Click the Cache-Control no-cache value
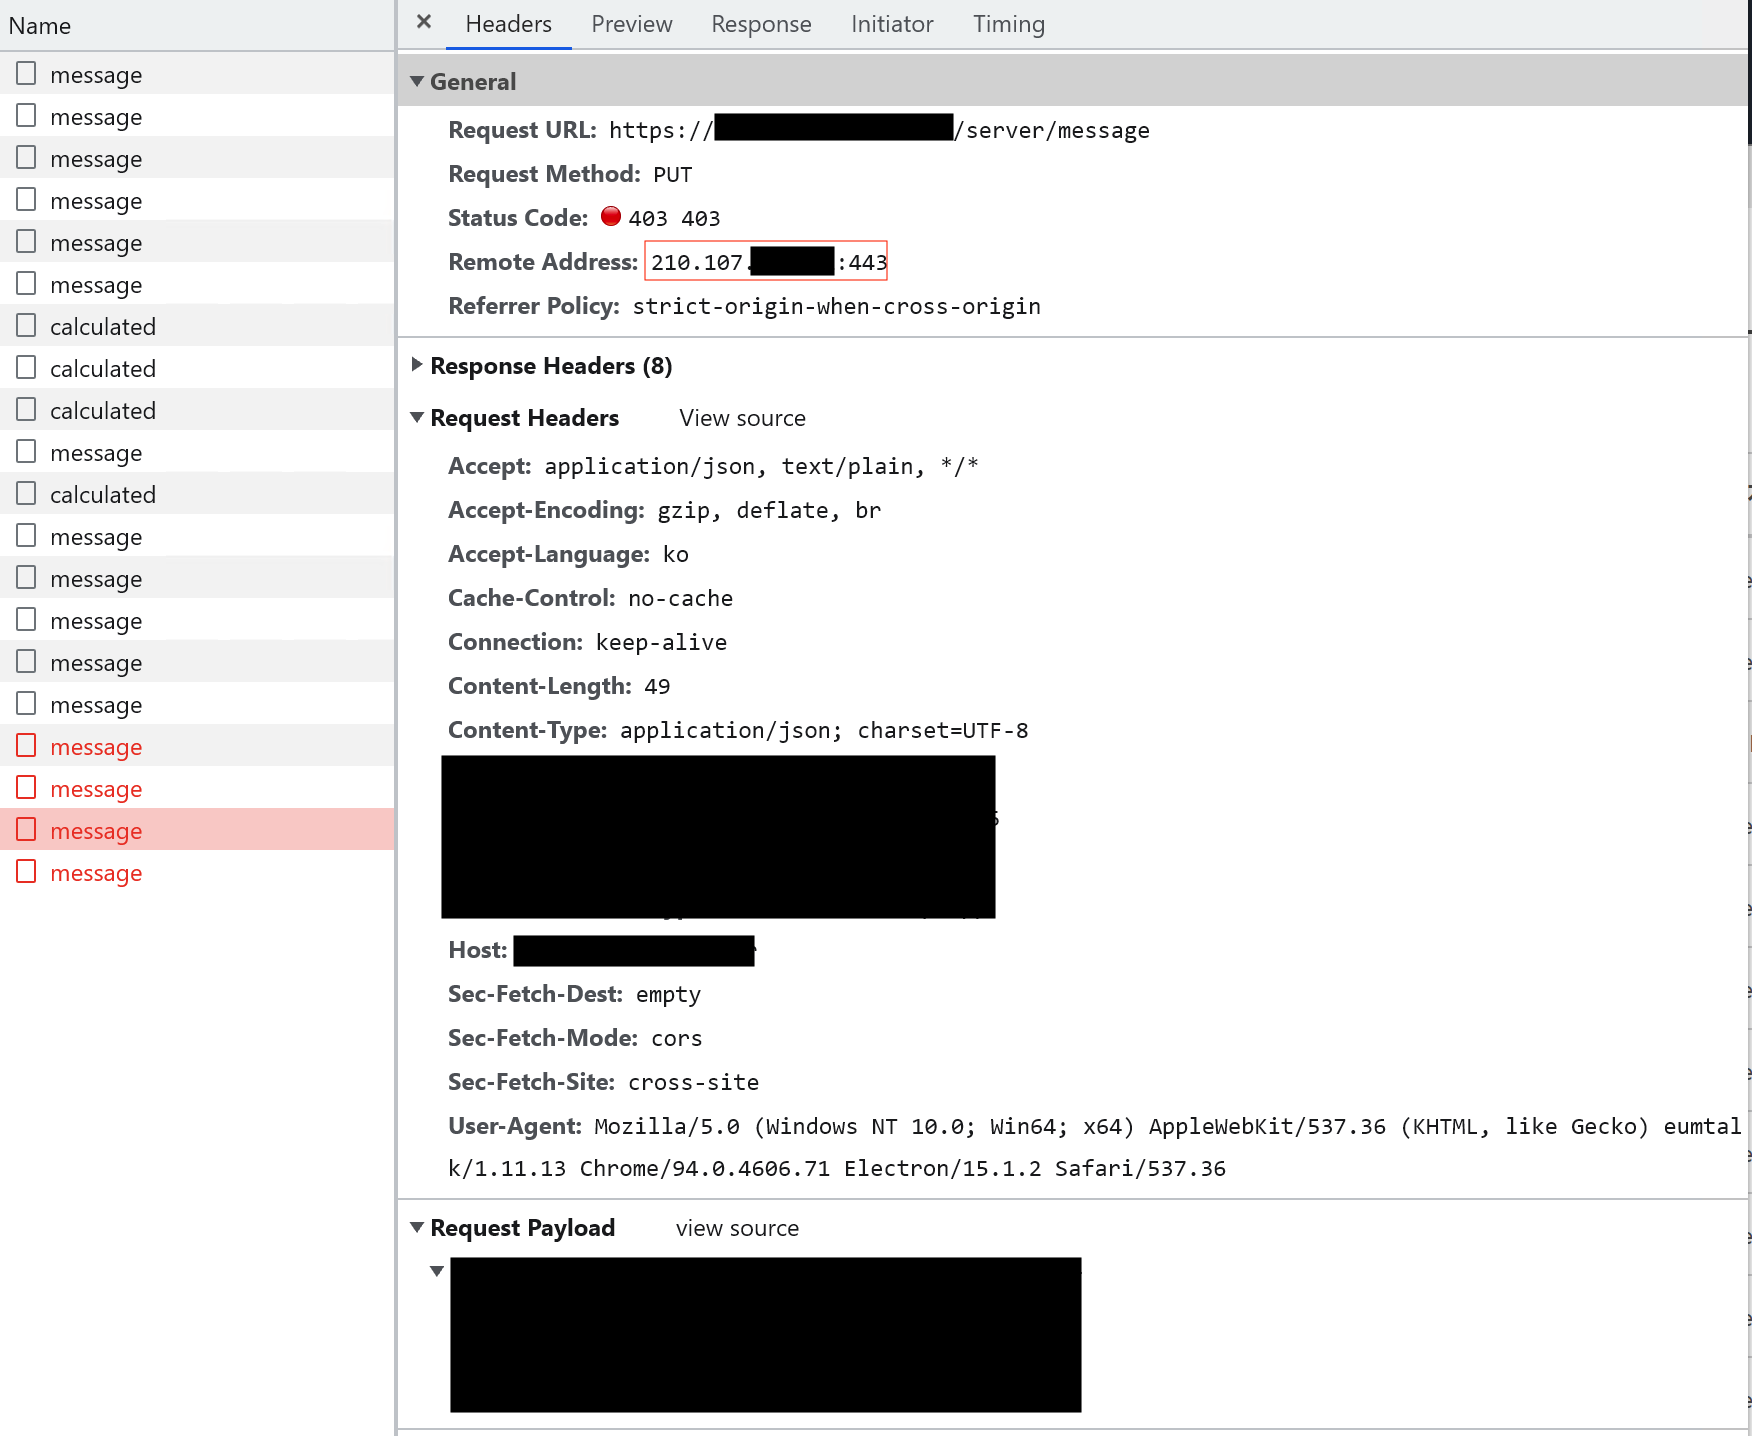The height and width of the screenshot is (1436, 1752). coord(680,598)
